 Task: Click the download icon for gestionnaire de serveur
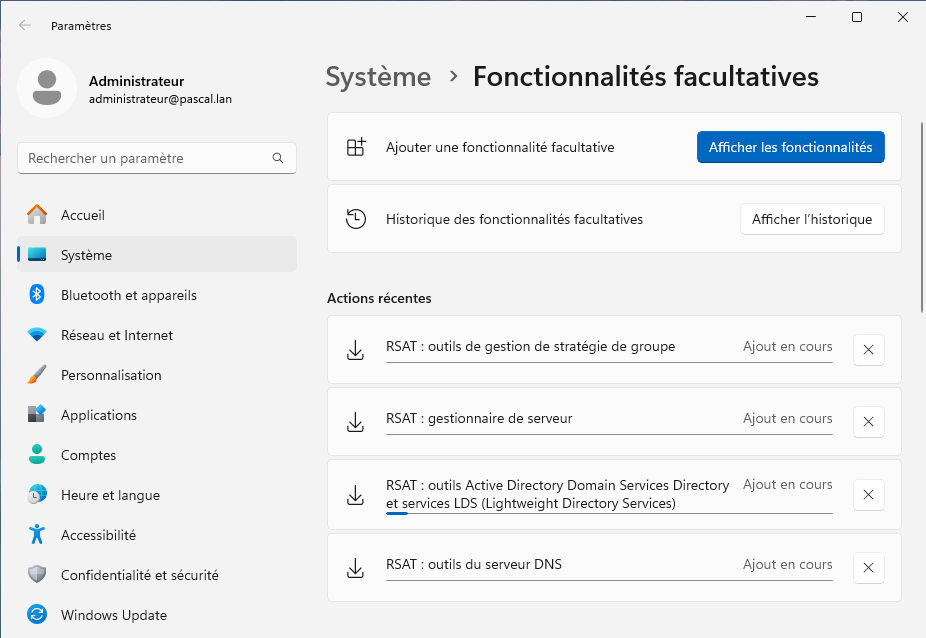[356, 422]
